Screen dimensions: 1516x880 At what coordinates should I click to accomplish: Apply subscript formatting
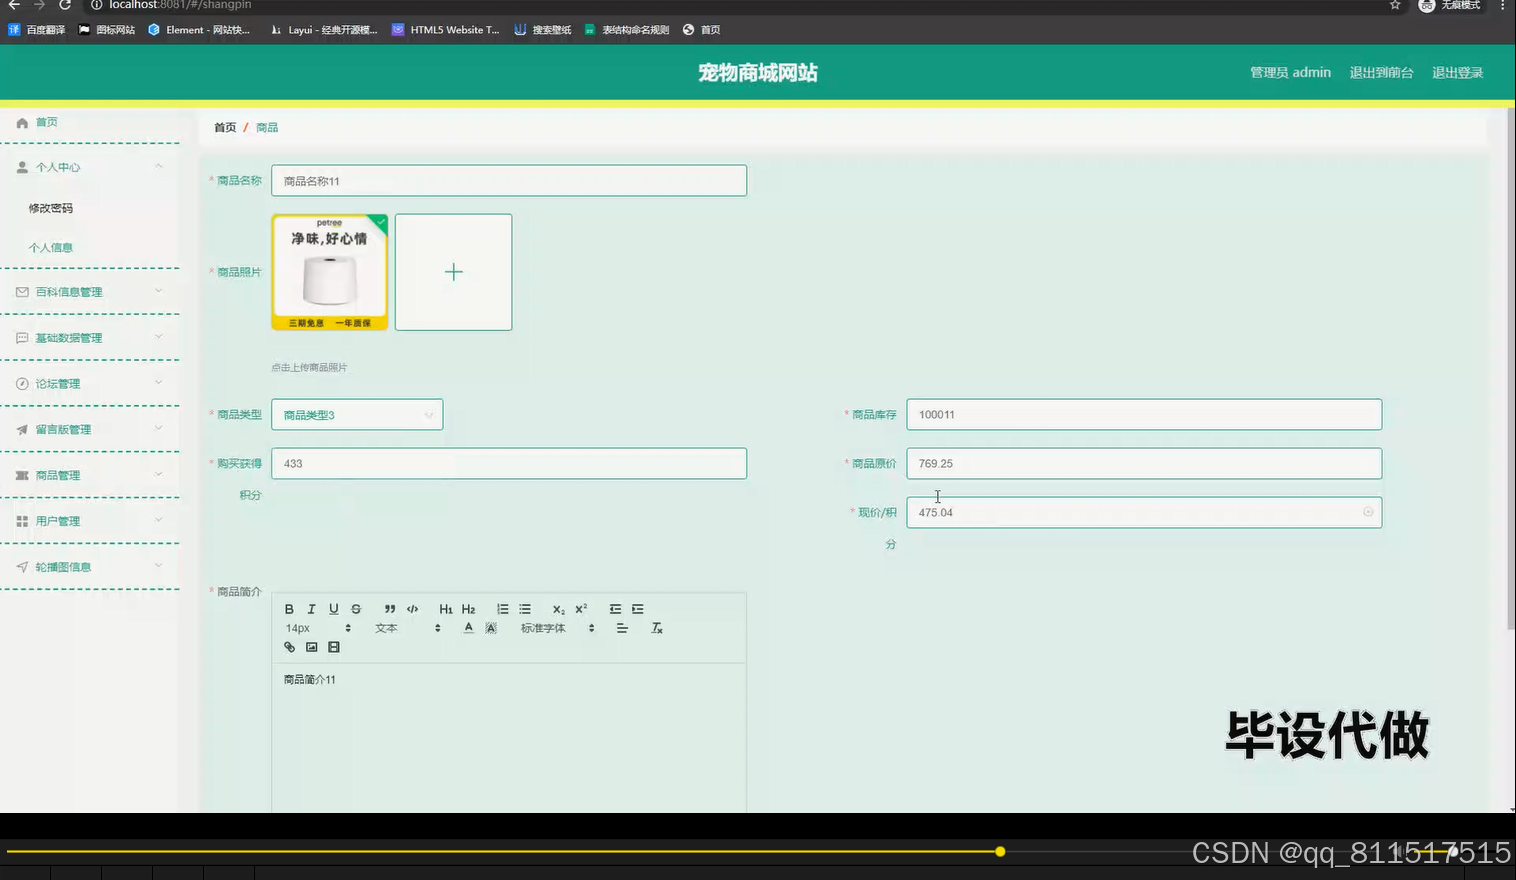coord(559,609)
